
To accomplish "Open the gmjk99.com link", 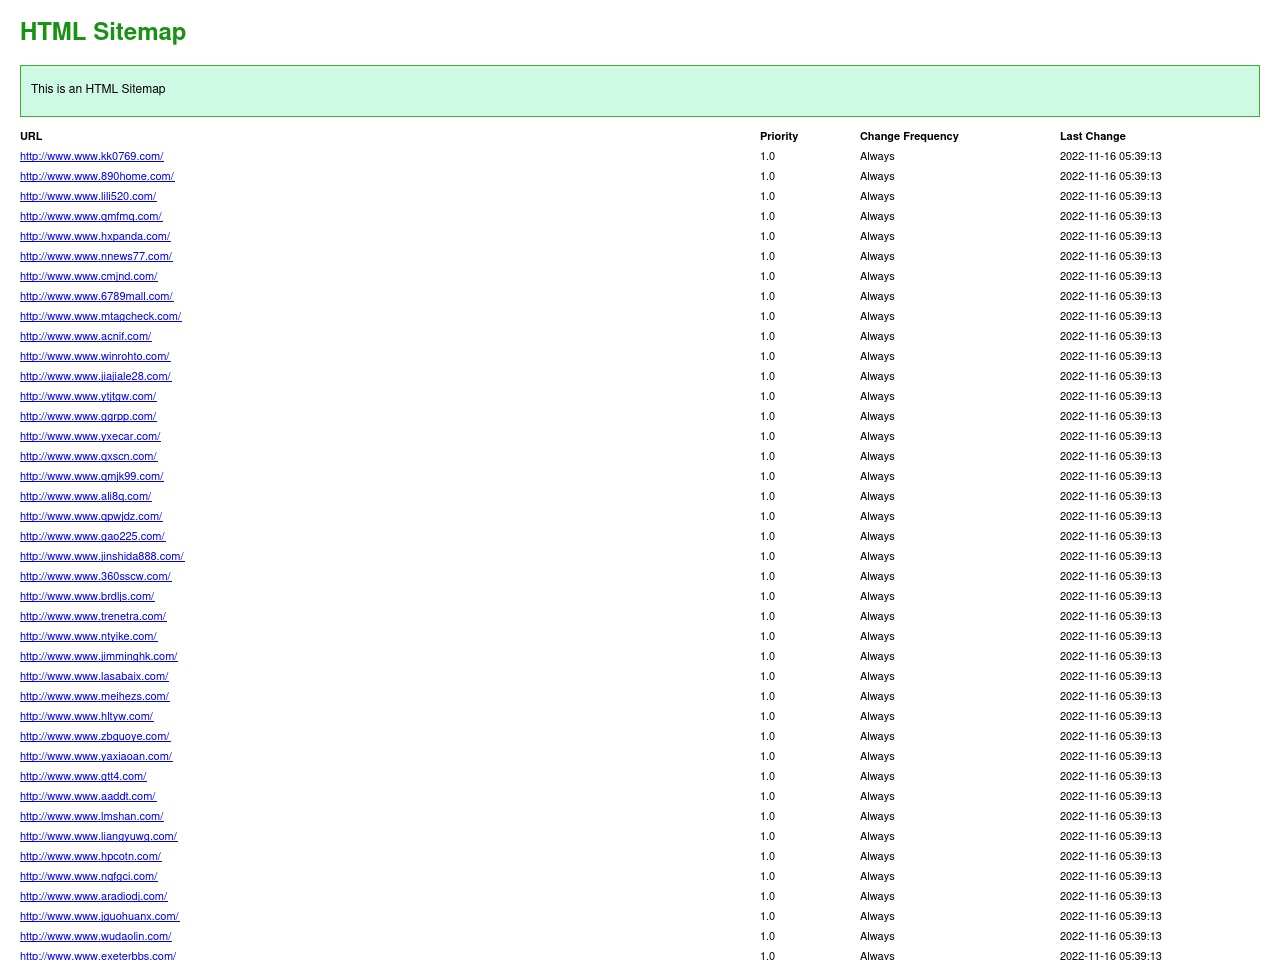I will tap(92, 476).
